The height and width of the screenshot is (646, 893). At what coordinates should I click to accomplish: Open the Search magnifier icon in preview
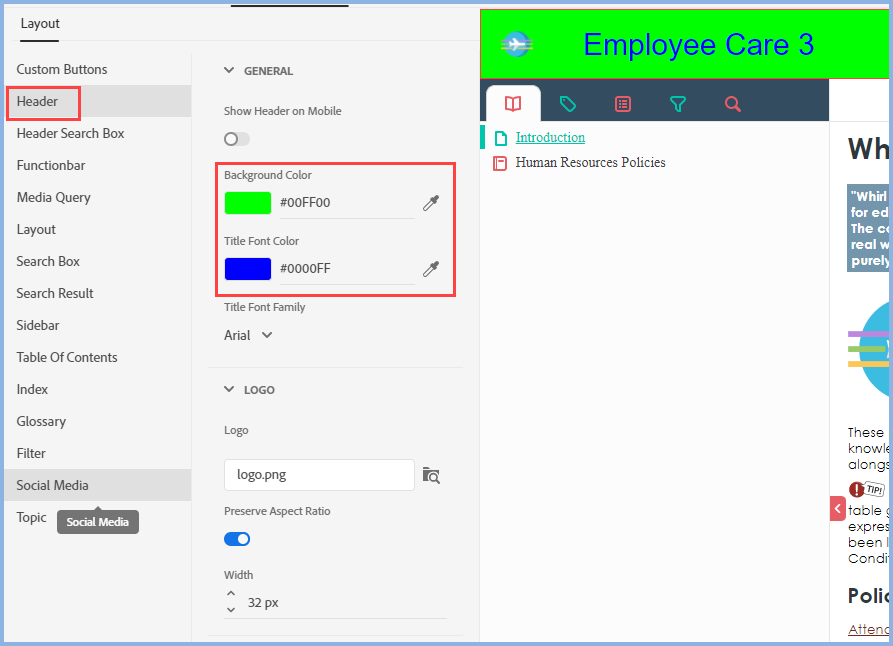732,103
